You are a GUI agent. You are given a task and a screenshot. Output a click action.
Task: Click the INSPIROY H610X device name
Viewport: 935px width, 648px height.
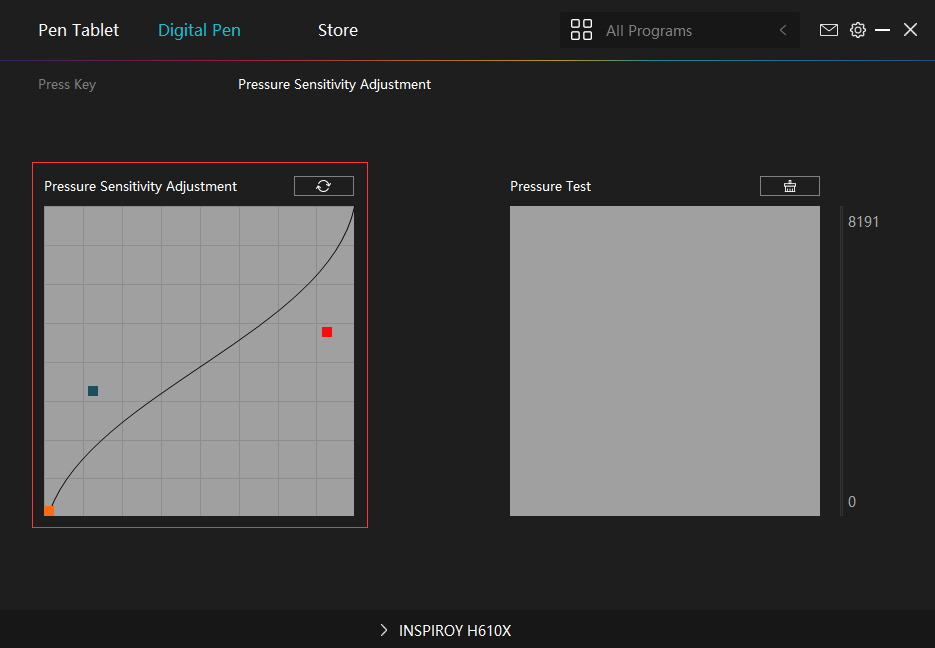point(455,631)
